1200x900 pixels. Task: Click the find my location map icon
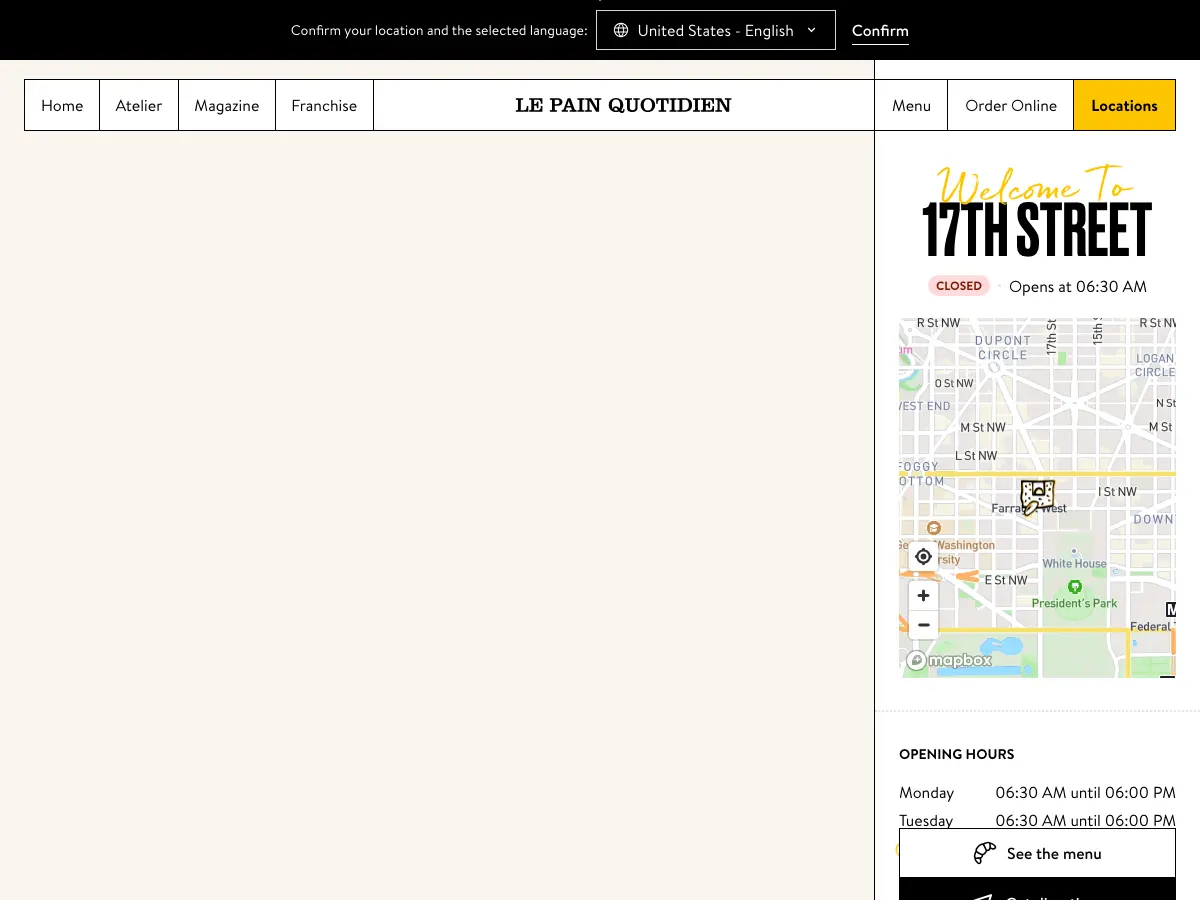(x=923, y=557)
